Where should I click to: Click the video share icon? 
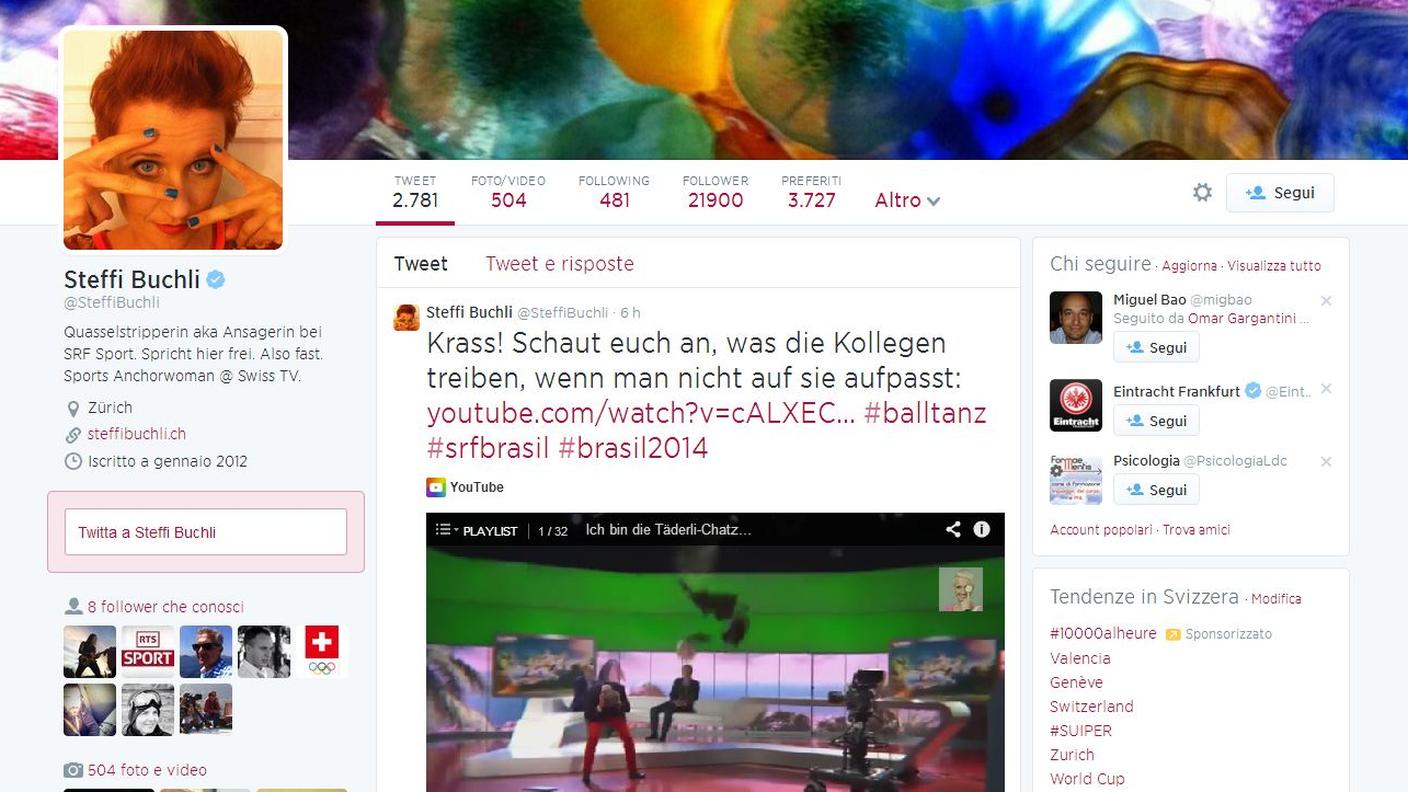(x=953, y=529)
